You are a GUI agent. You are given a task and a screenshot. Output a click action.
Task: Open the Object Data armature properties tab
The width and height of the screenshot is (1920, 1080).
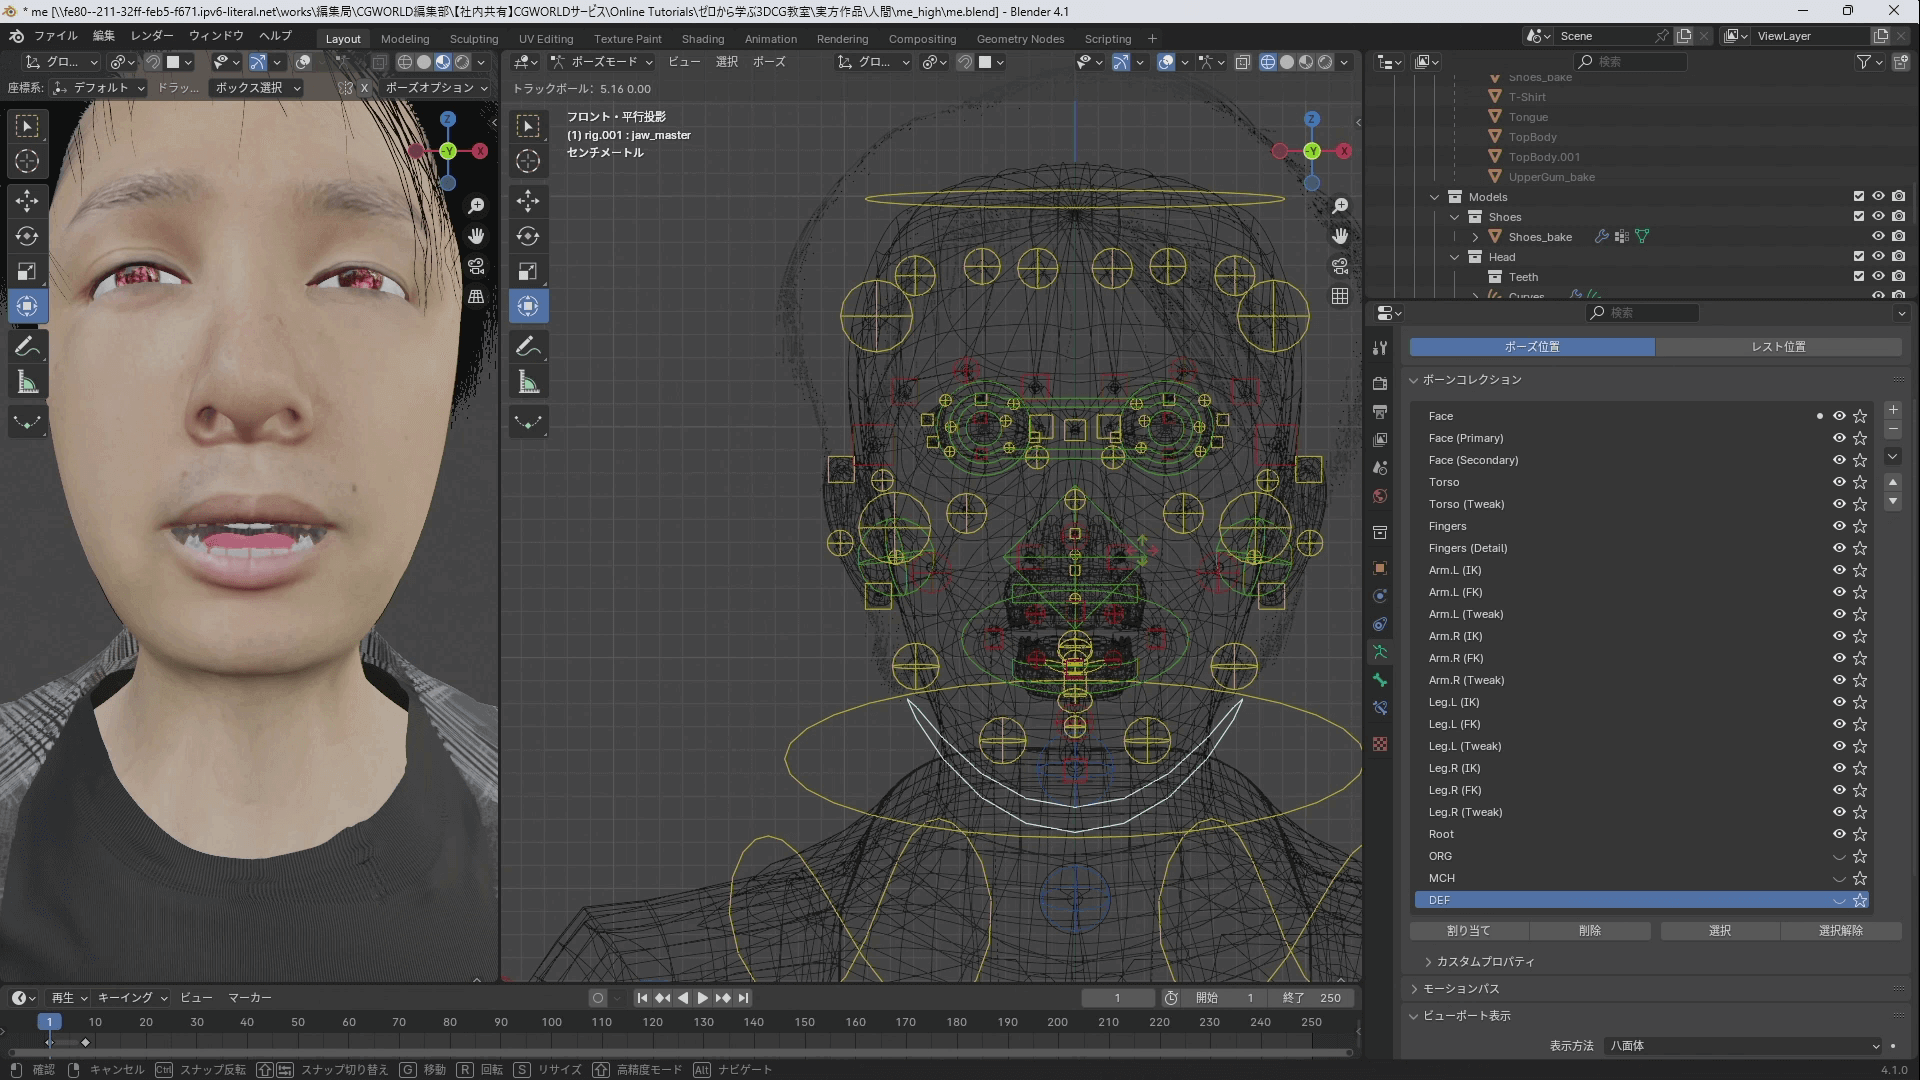[x=1380, y=652]
